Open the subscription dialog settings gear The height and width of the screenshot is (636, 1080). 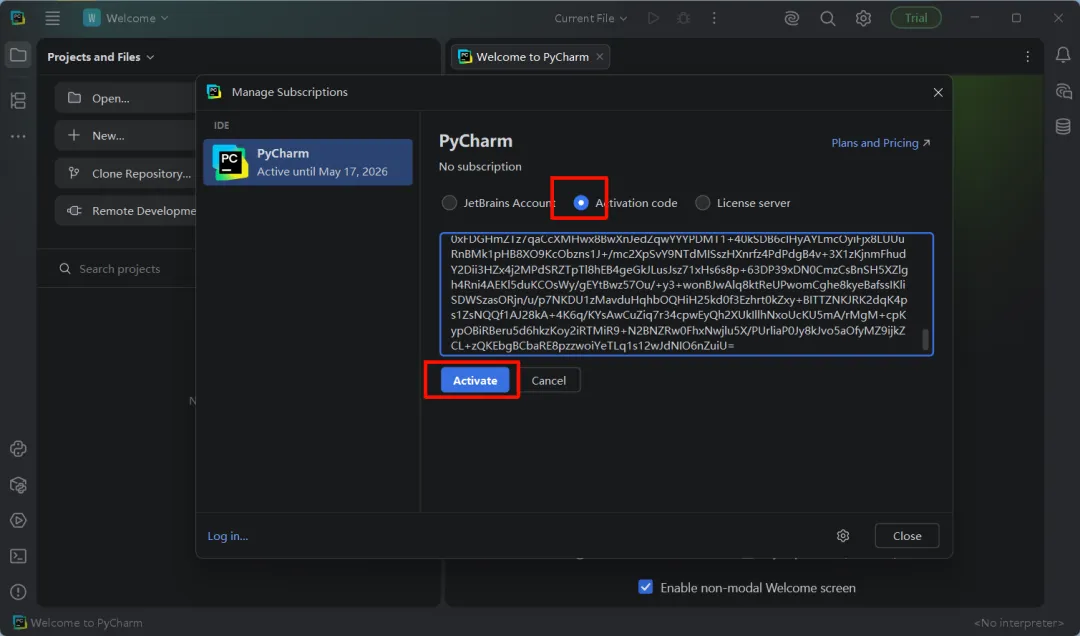842,535
